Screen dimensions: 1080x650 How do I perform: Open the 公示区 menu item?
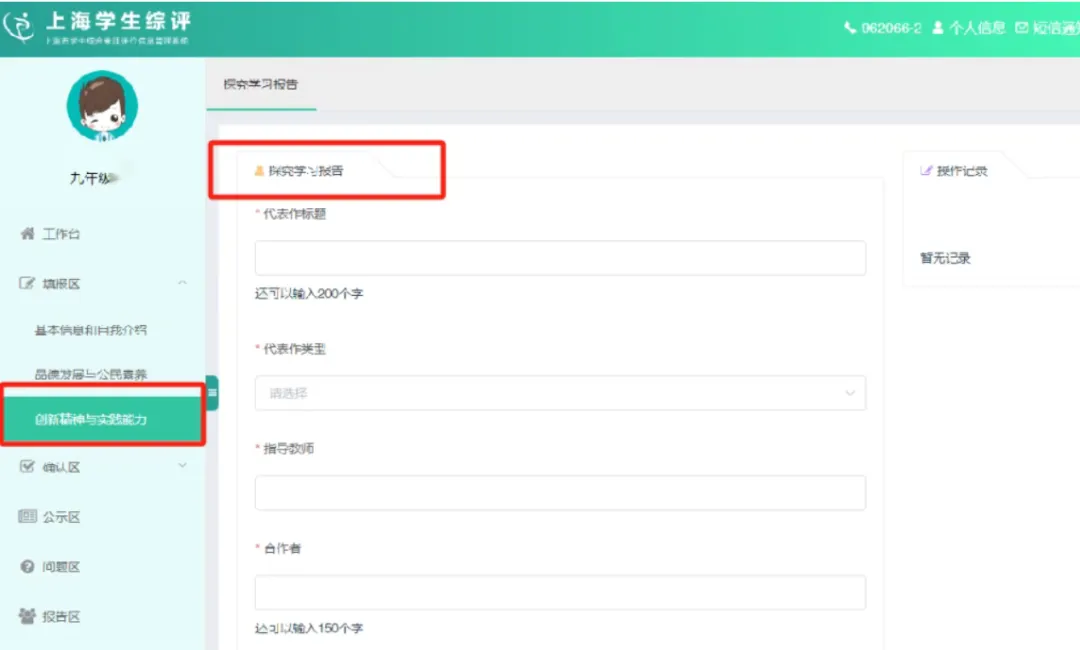(61, 516)
